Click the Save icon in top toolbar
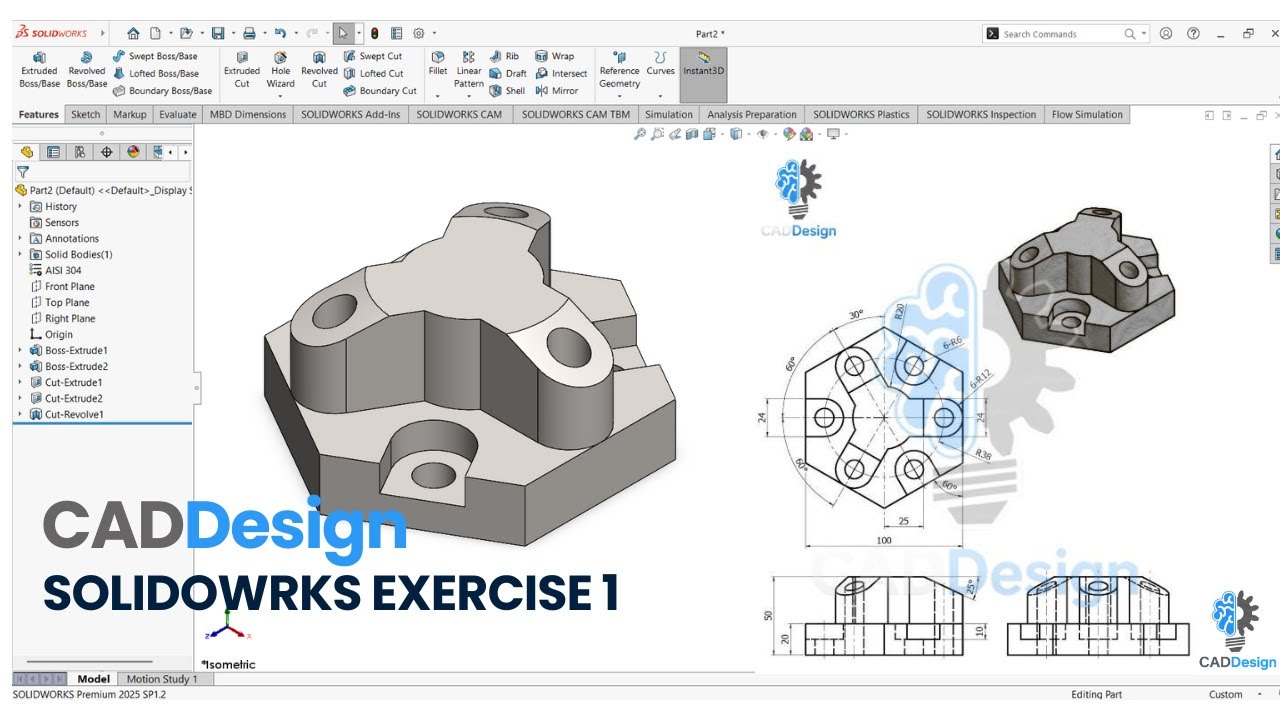This screenshot has height=720, width=1280. click(x=218, y=33)
